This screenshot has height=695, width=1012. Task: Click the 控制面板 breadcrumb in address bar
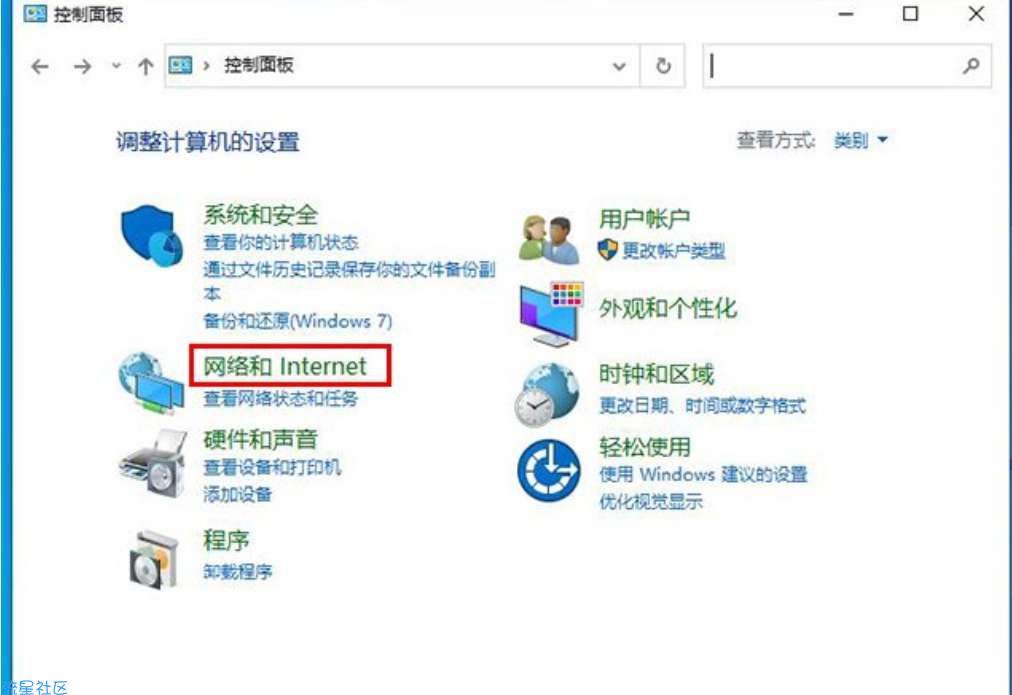point(258,67)
